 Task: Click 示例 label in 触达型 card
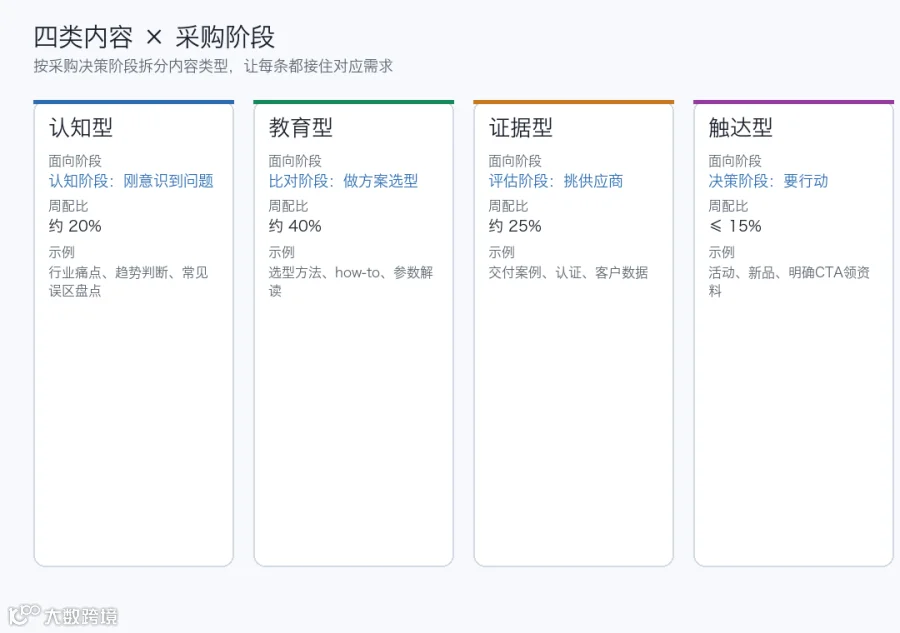coord(721,252)
